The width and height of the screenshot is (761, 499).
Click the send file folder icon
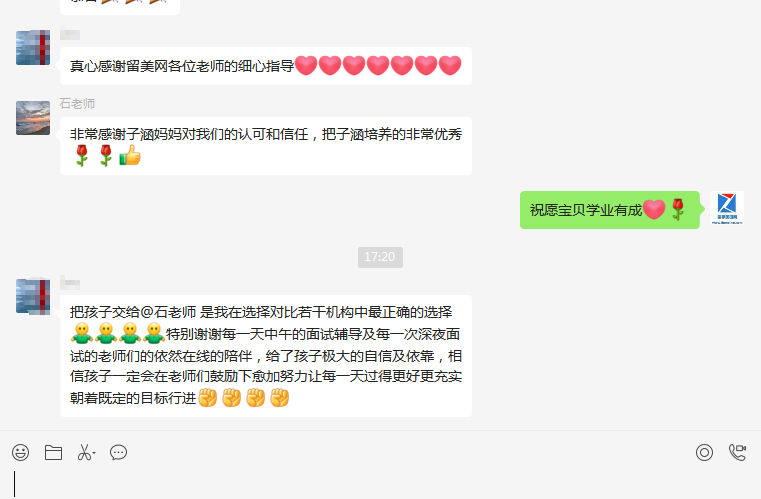tap(53, 452)
